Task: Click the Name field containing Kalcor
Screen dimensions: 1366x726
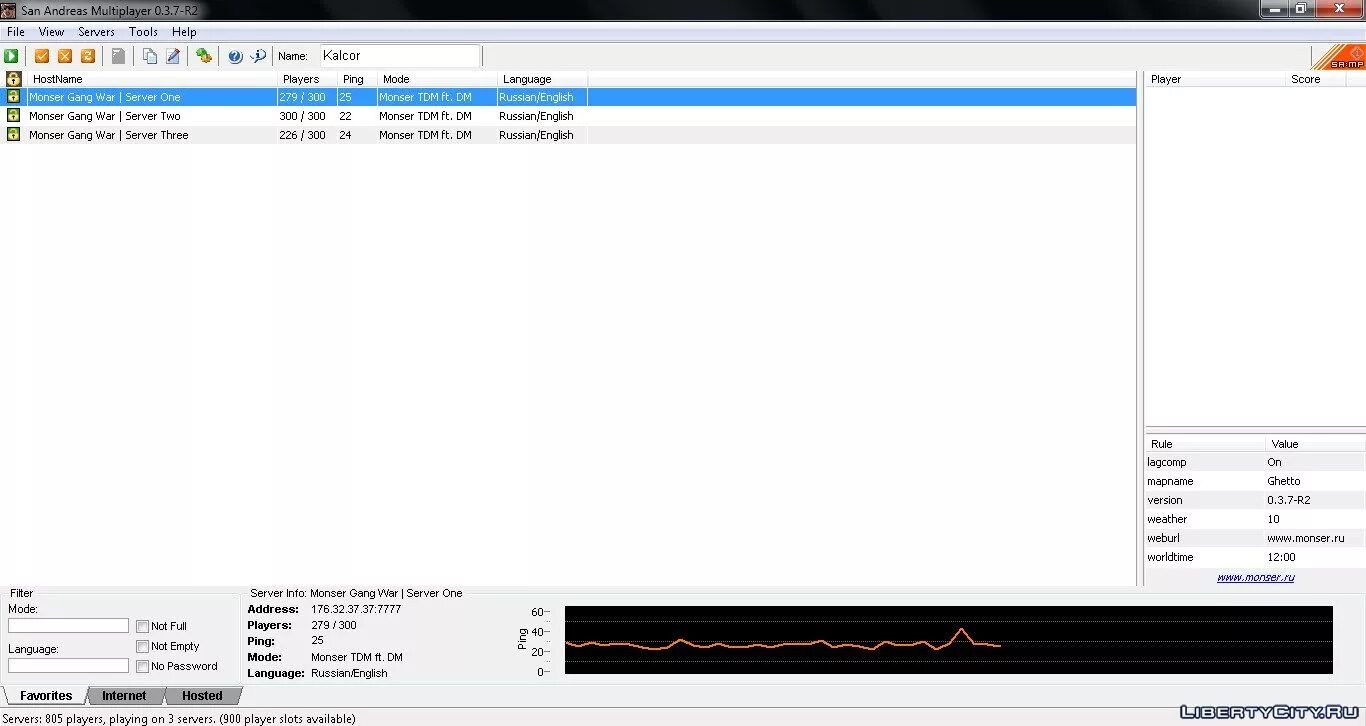Action: (400, 56)
